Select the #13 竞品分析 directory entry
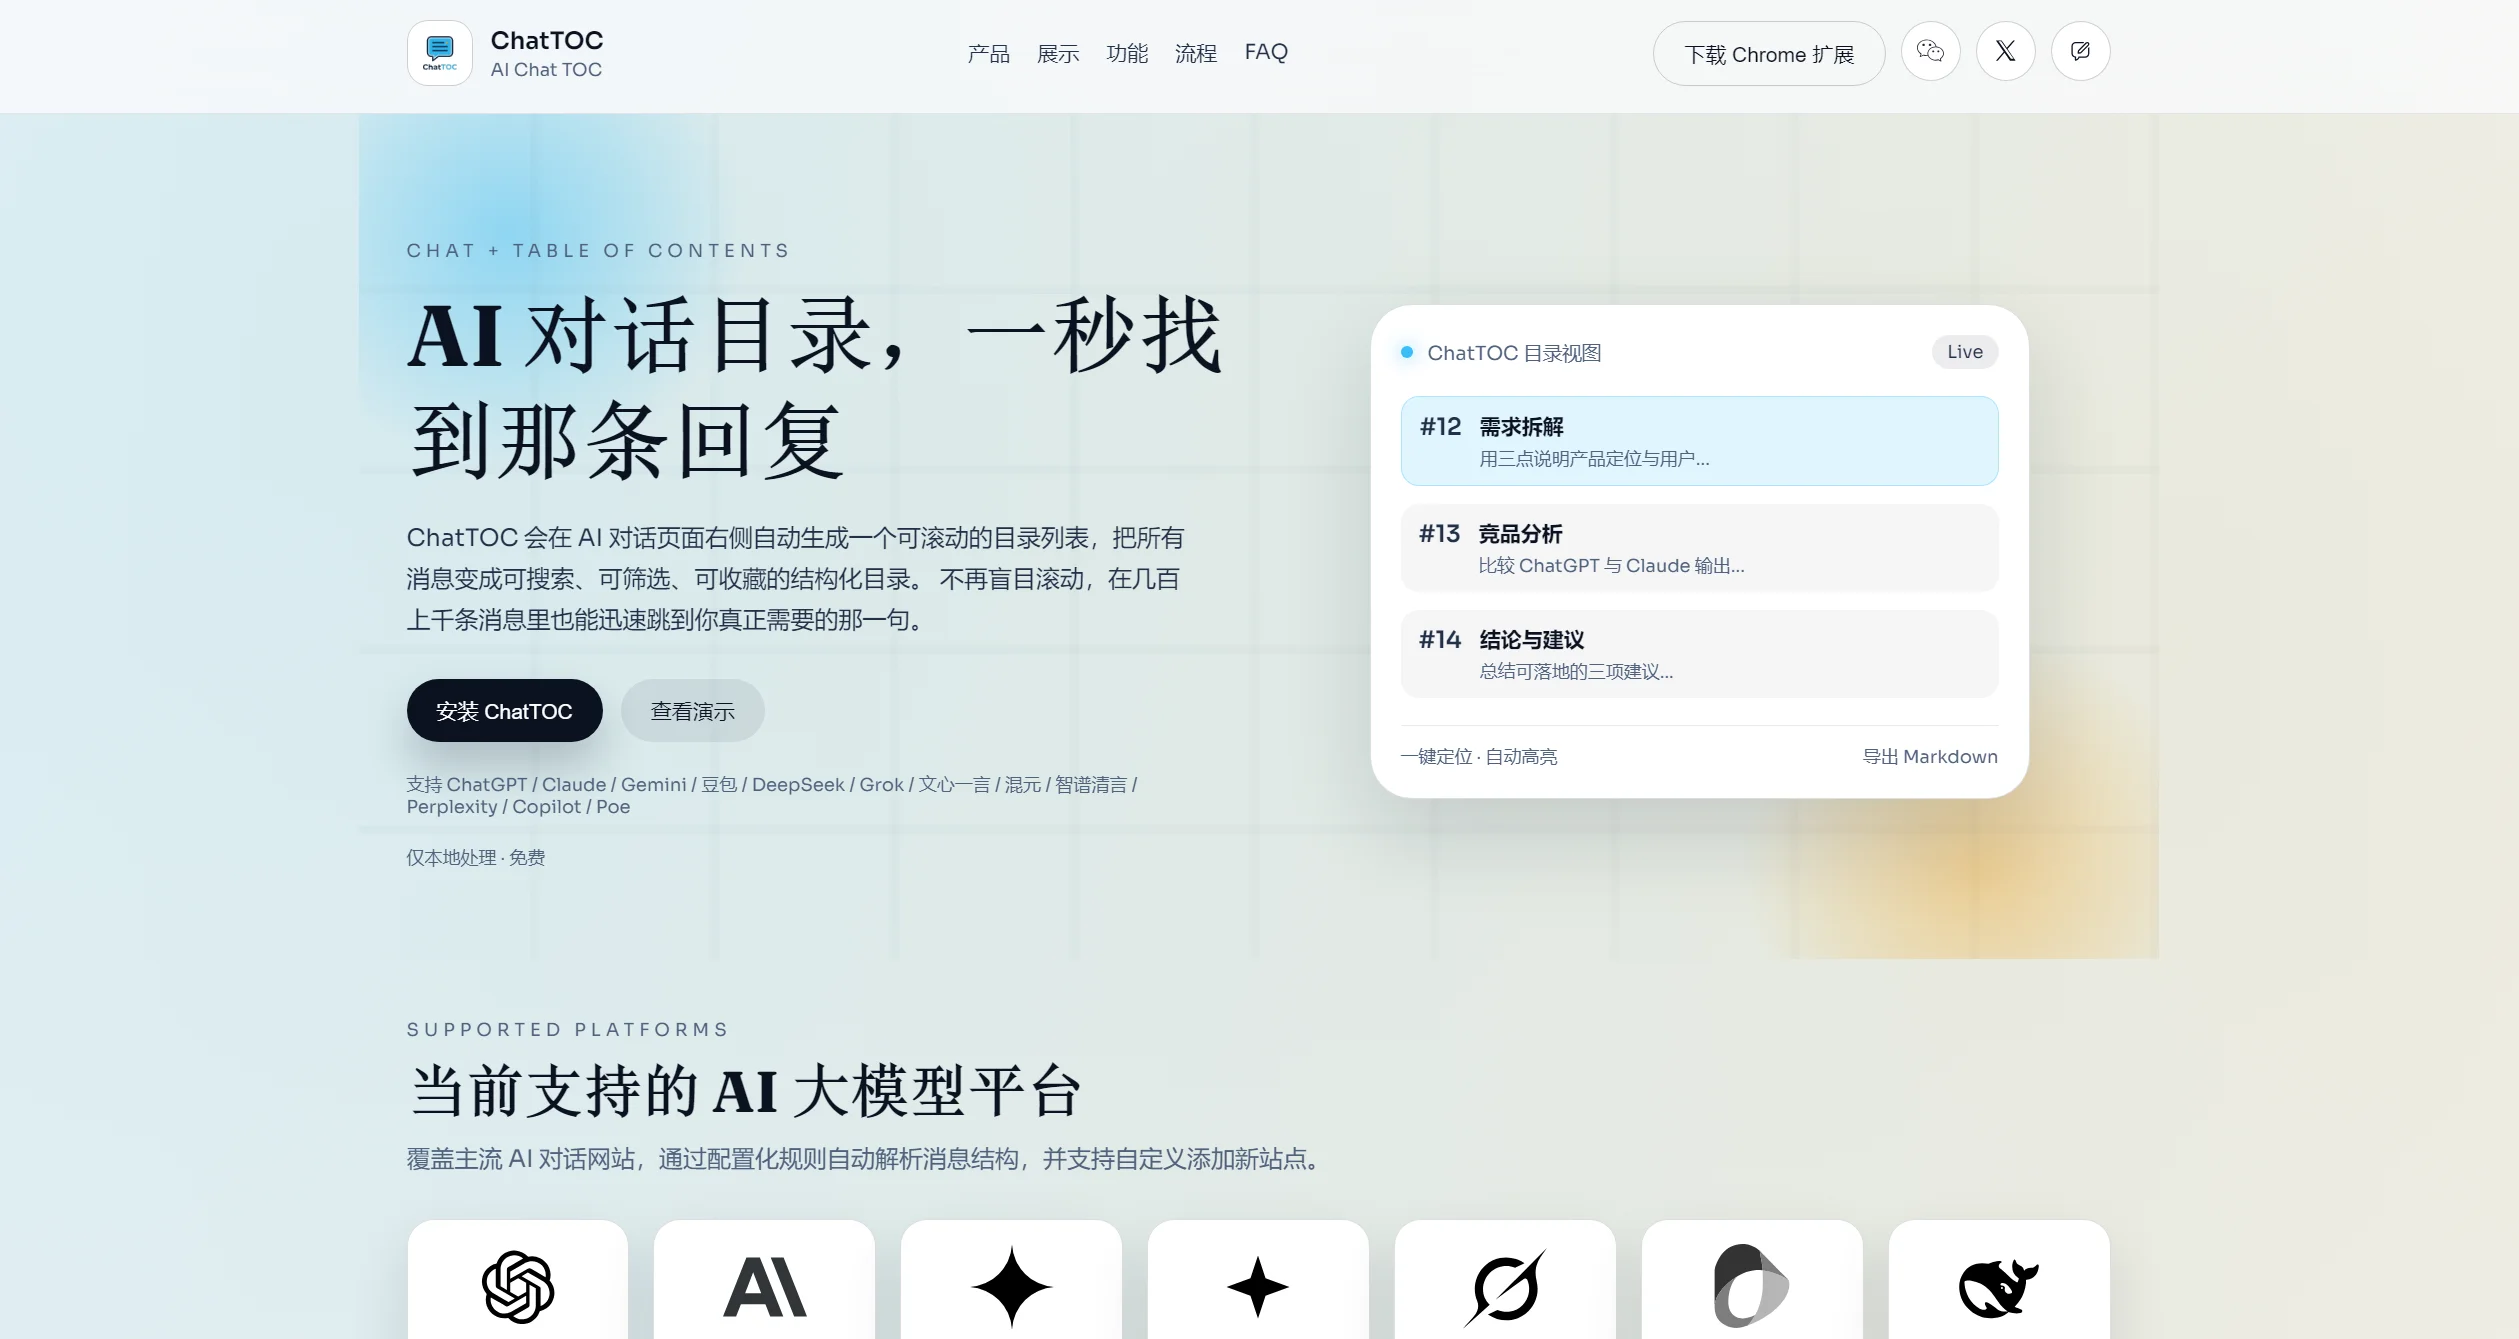 click(1699, 548)
